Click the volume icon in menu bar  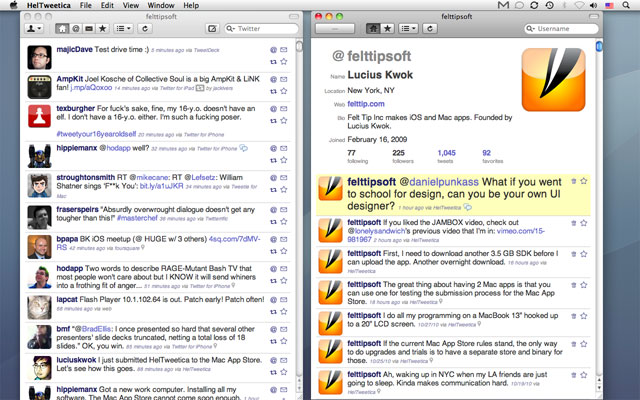pos(593,5)
